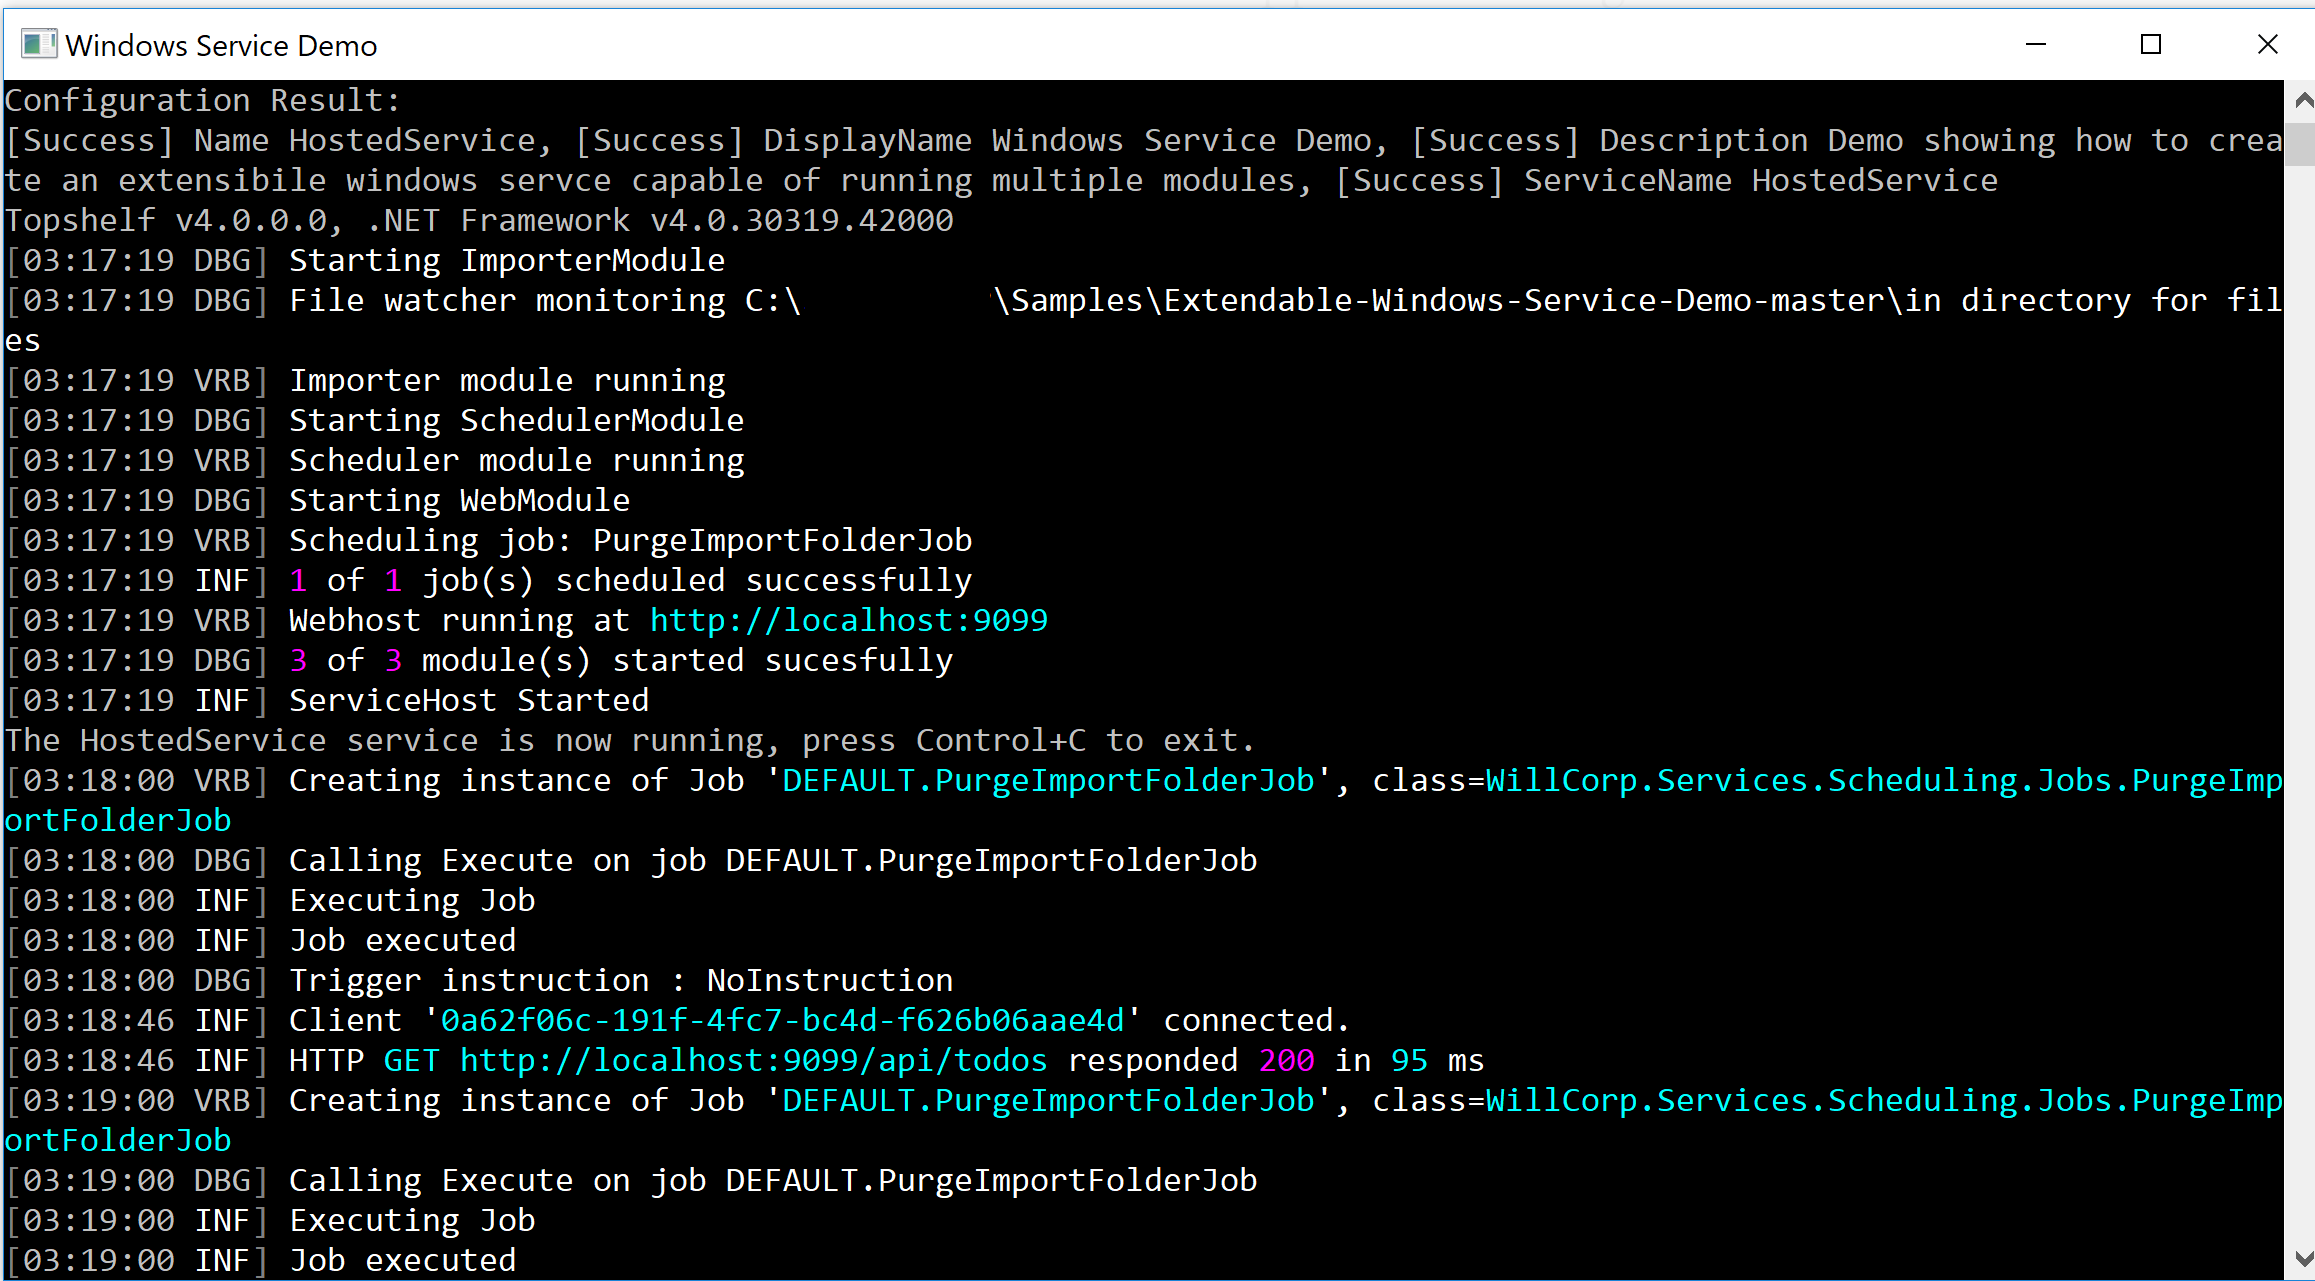
Task: Click the 'Scheduling job: PurgeImportFolderJob' entry
Action: (x=630, y=540)
